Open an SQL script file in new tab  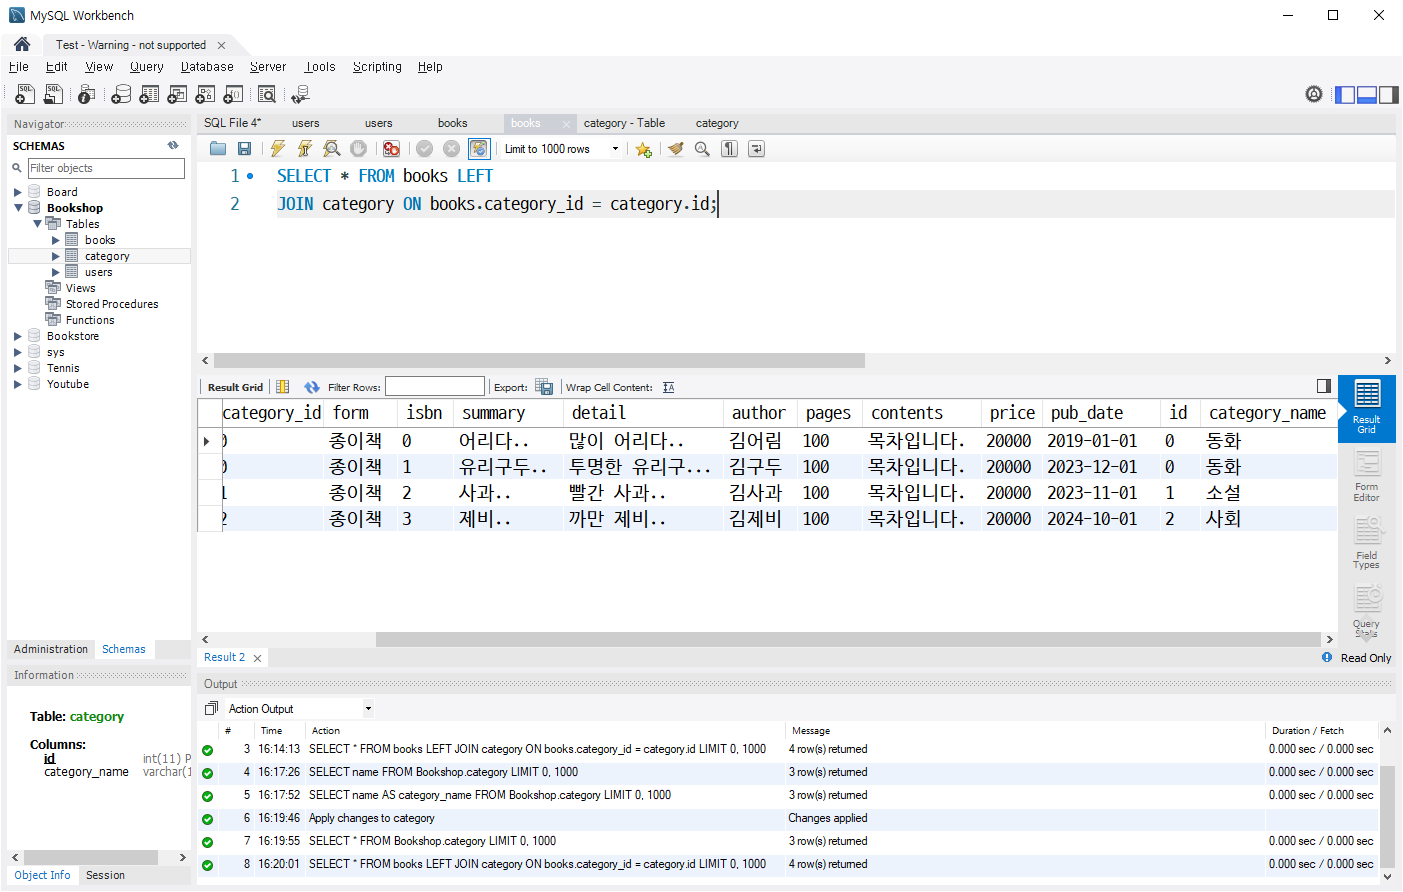54,94
